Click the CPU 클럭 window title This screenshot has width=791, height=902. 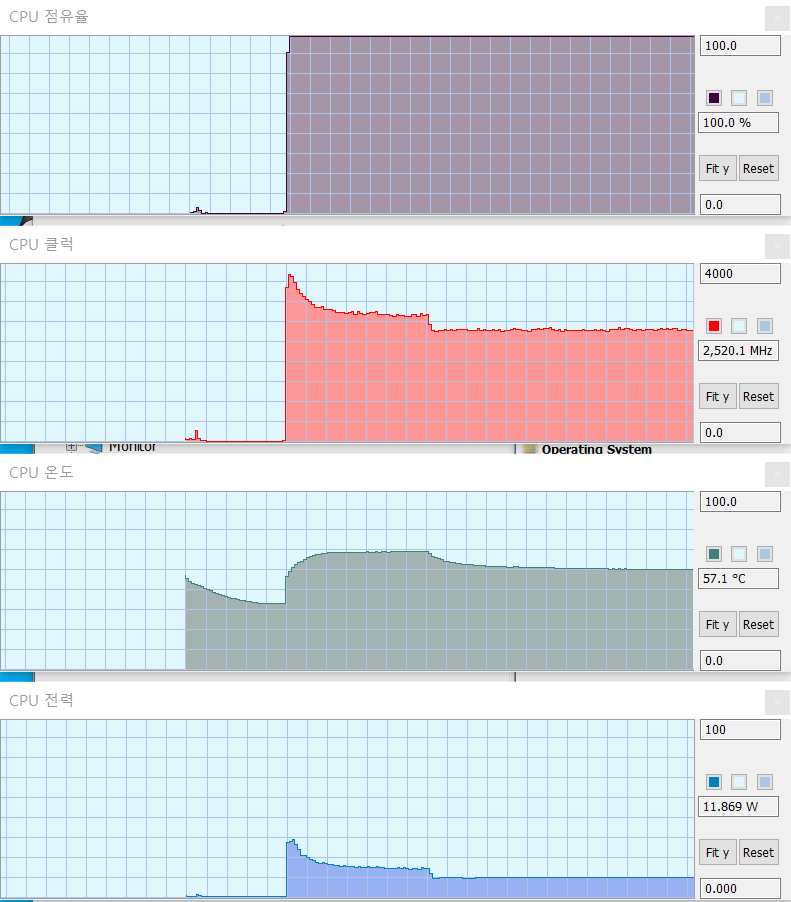(x=41, y=244)
